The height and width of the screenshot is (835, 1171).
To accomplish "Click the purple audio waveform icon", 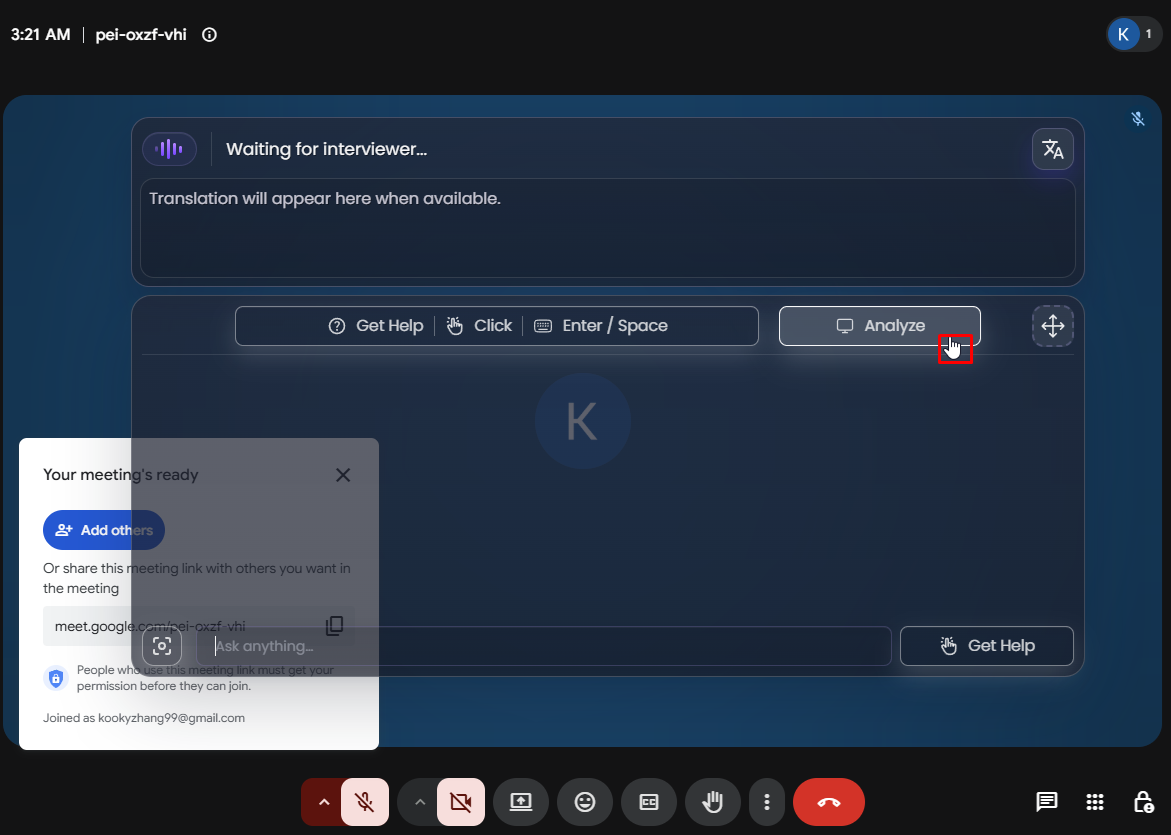I will 170,149.
